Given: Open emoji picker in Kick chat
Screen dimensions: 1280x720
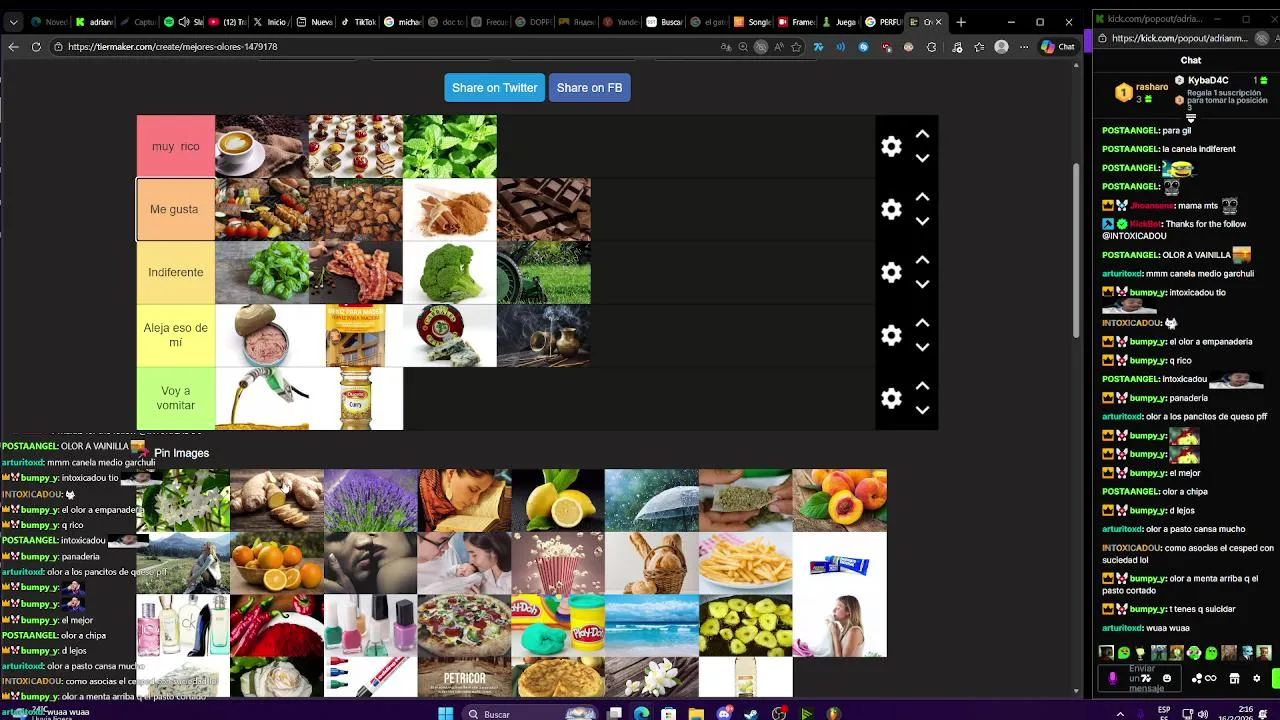Looking at the screenshot, I should point(1166,679).
